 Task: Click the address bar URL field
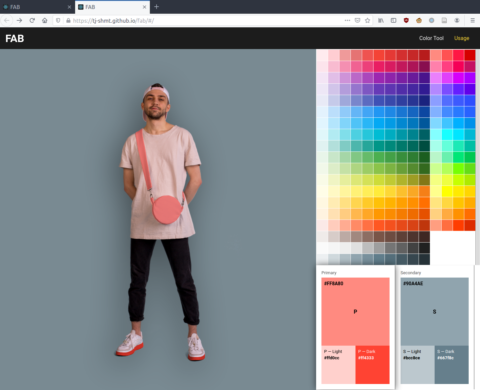coord(207,20)
